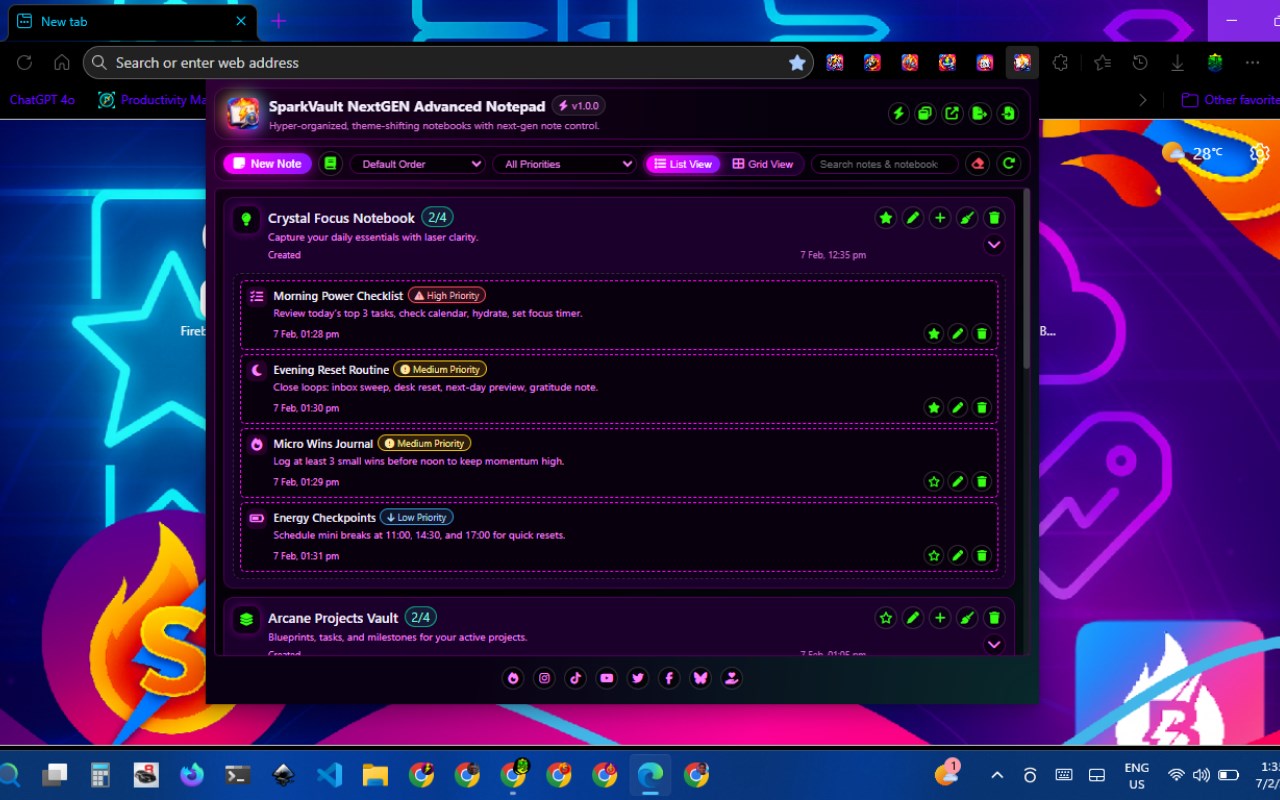Delete the Morning Power Checklist note

coord(982,334)
